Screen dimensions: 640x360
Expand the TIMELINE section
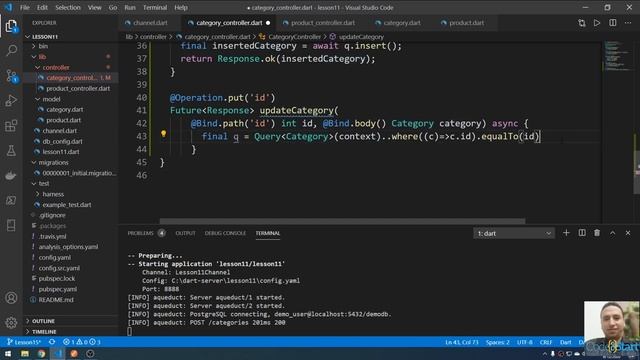point(44,332)
